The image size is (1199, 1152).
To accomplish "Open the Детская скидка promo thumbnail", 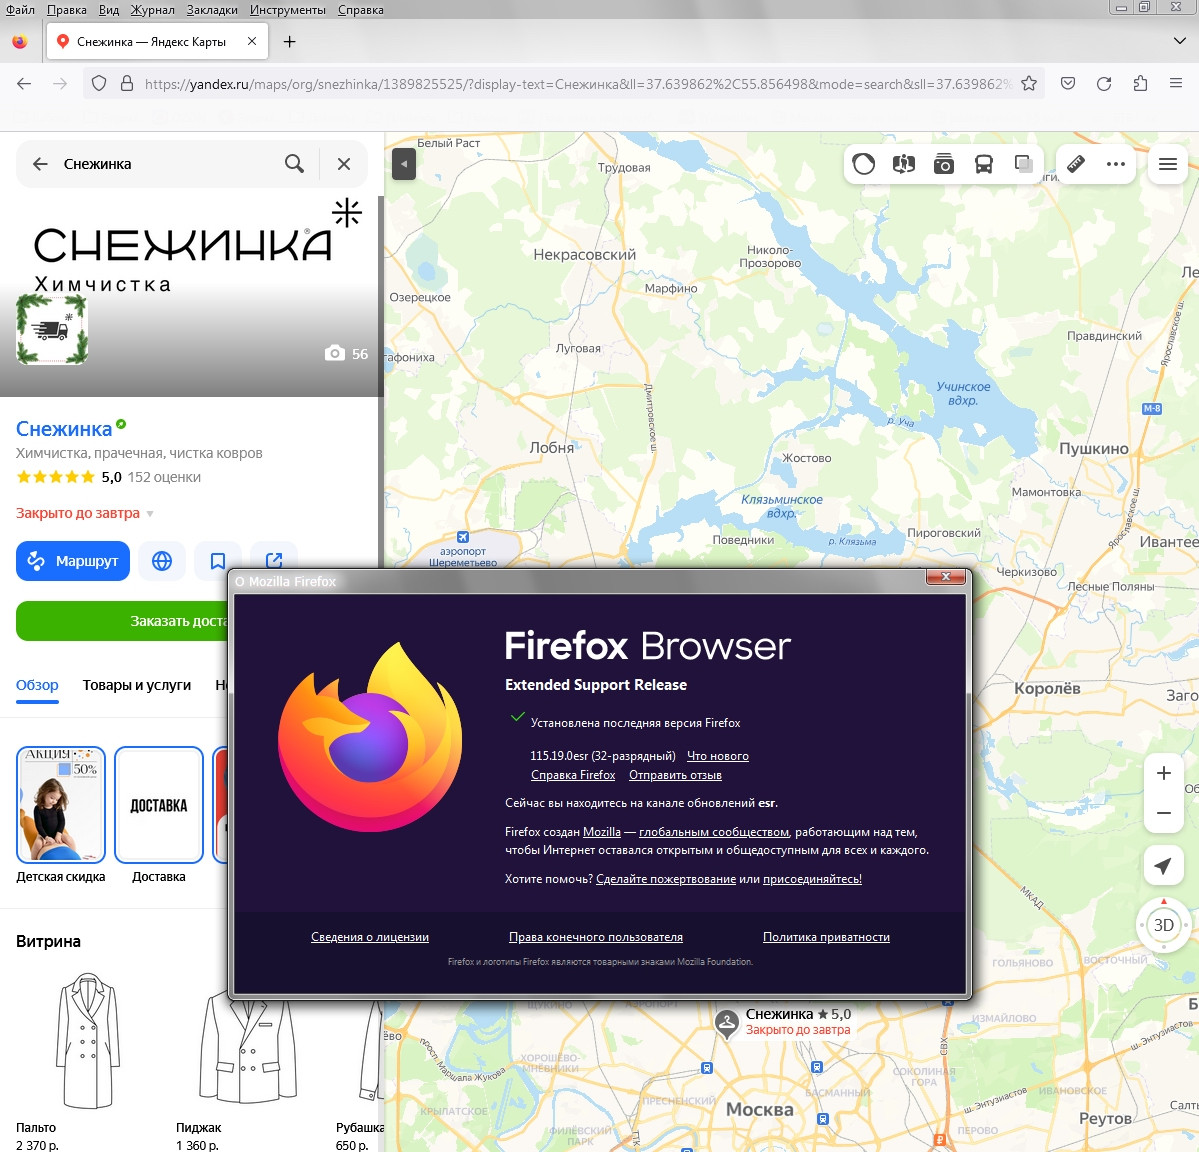I will [x=61, y=805].
